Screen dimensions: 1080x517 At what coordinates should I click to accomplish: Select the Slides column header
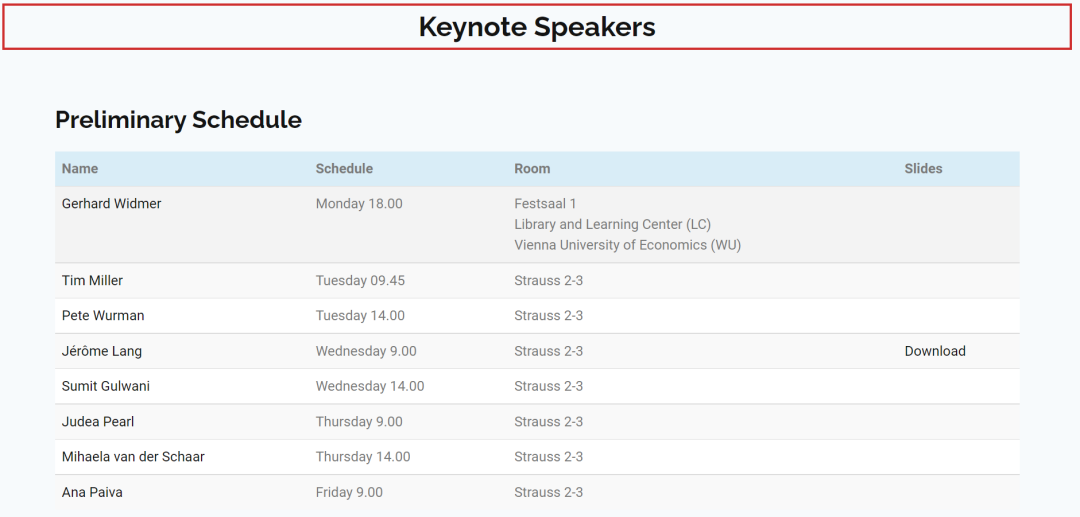923,169
